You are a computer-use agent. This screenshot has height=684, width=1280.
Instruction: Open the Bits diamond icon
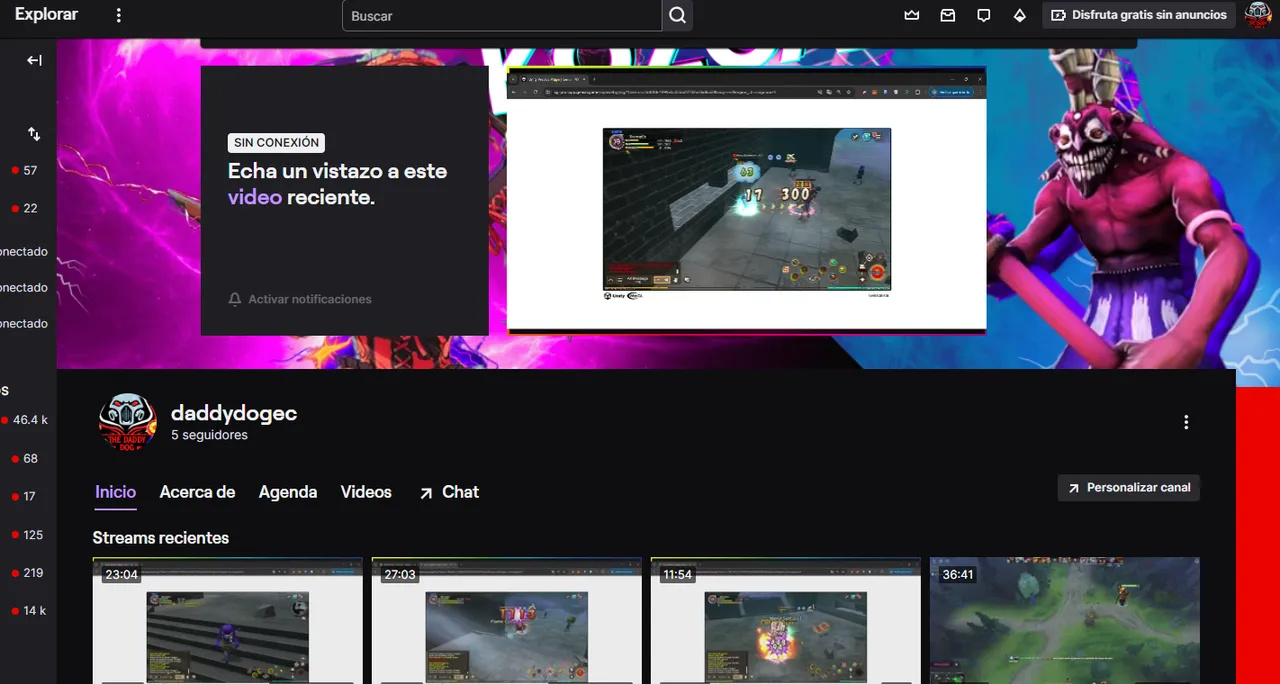click(1019, 15)
